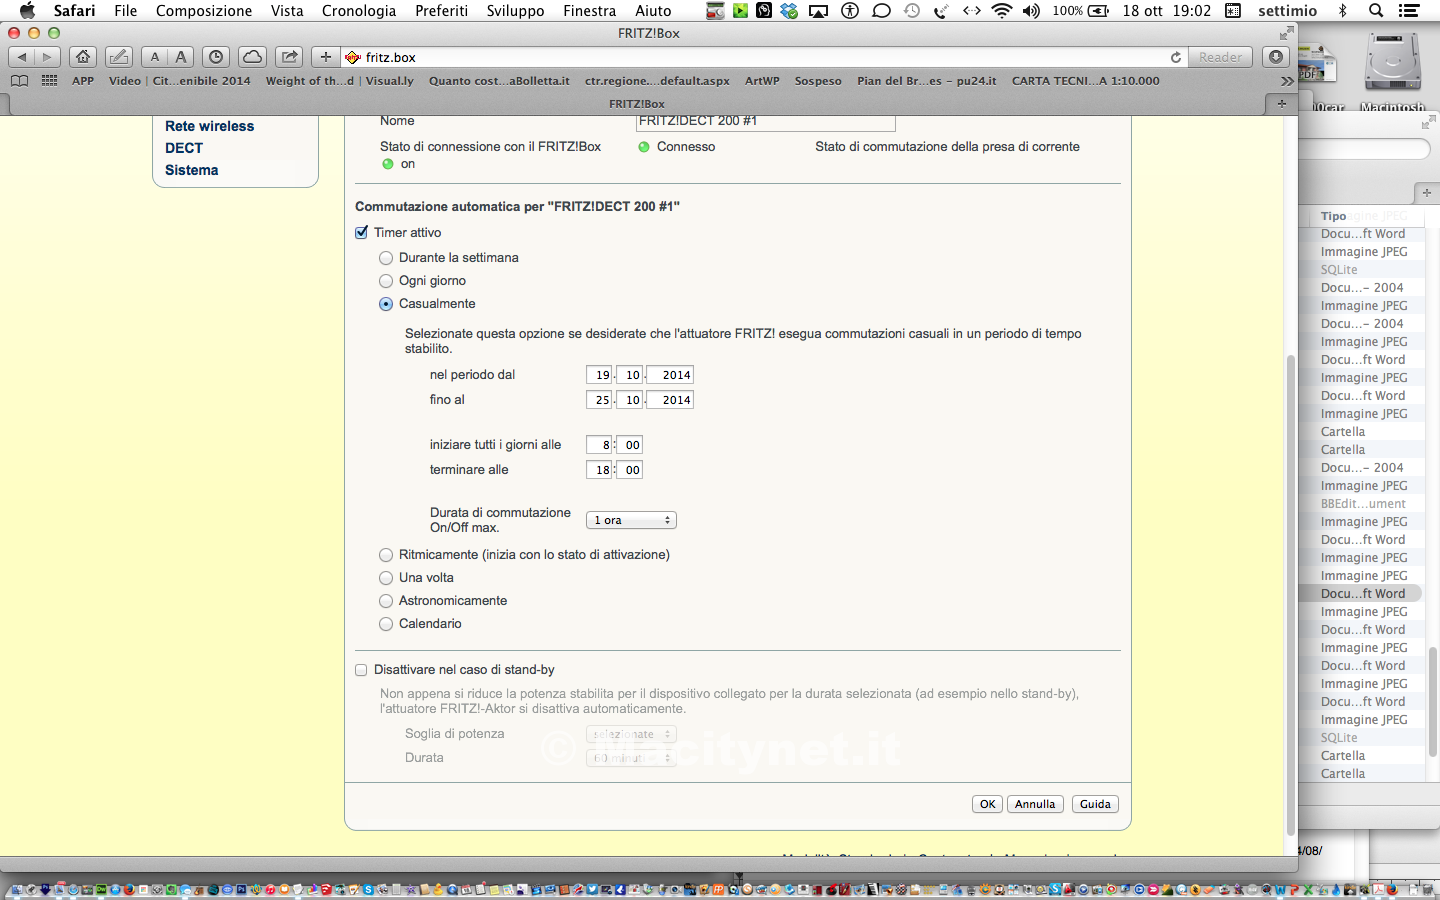Select Astronomicamente option
1440x900 pixels.
coord(386,601)
